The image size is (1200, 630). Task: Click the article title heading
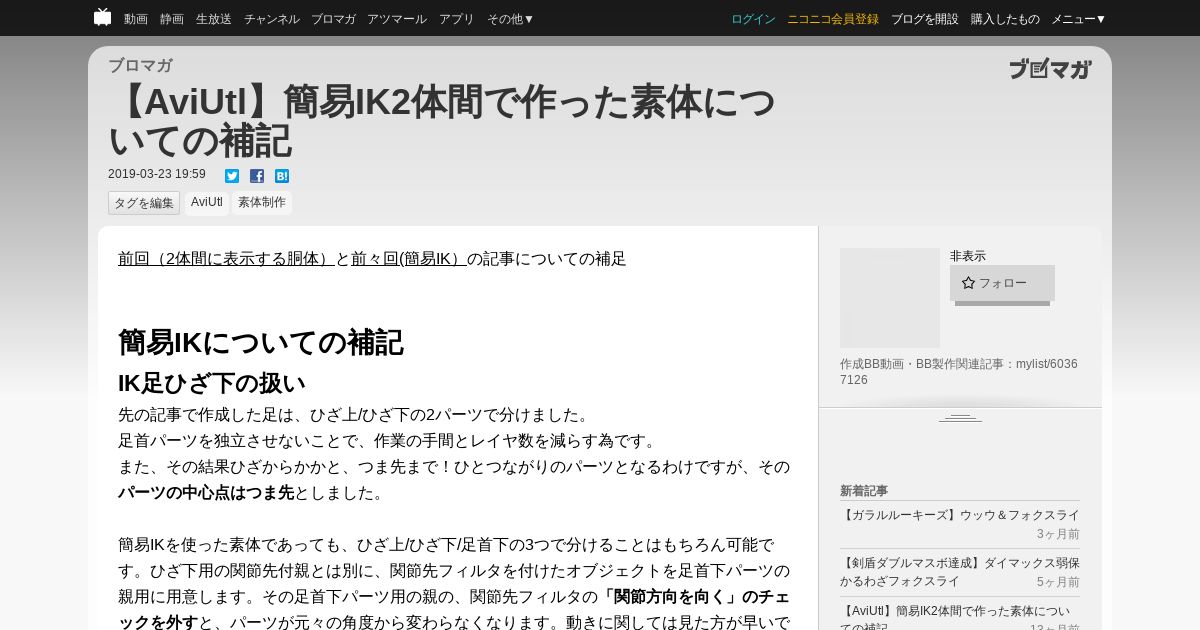(441, 121)
